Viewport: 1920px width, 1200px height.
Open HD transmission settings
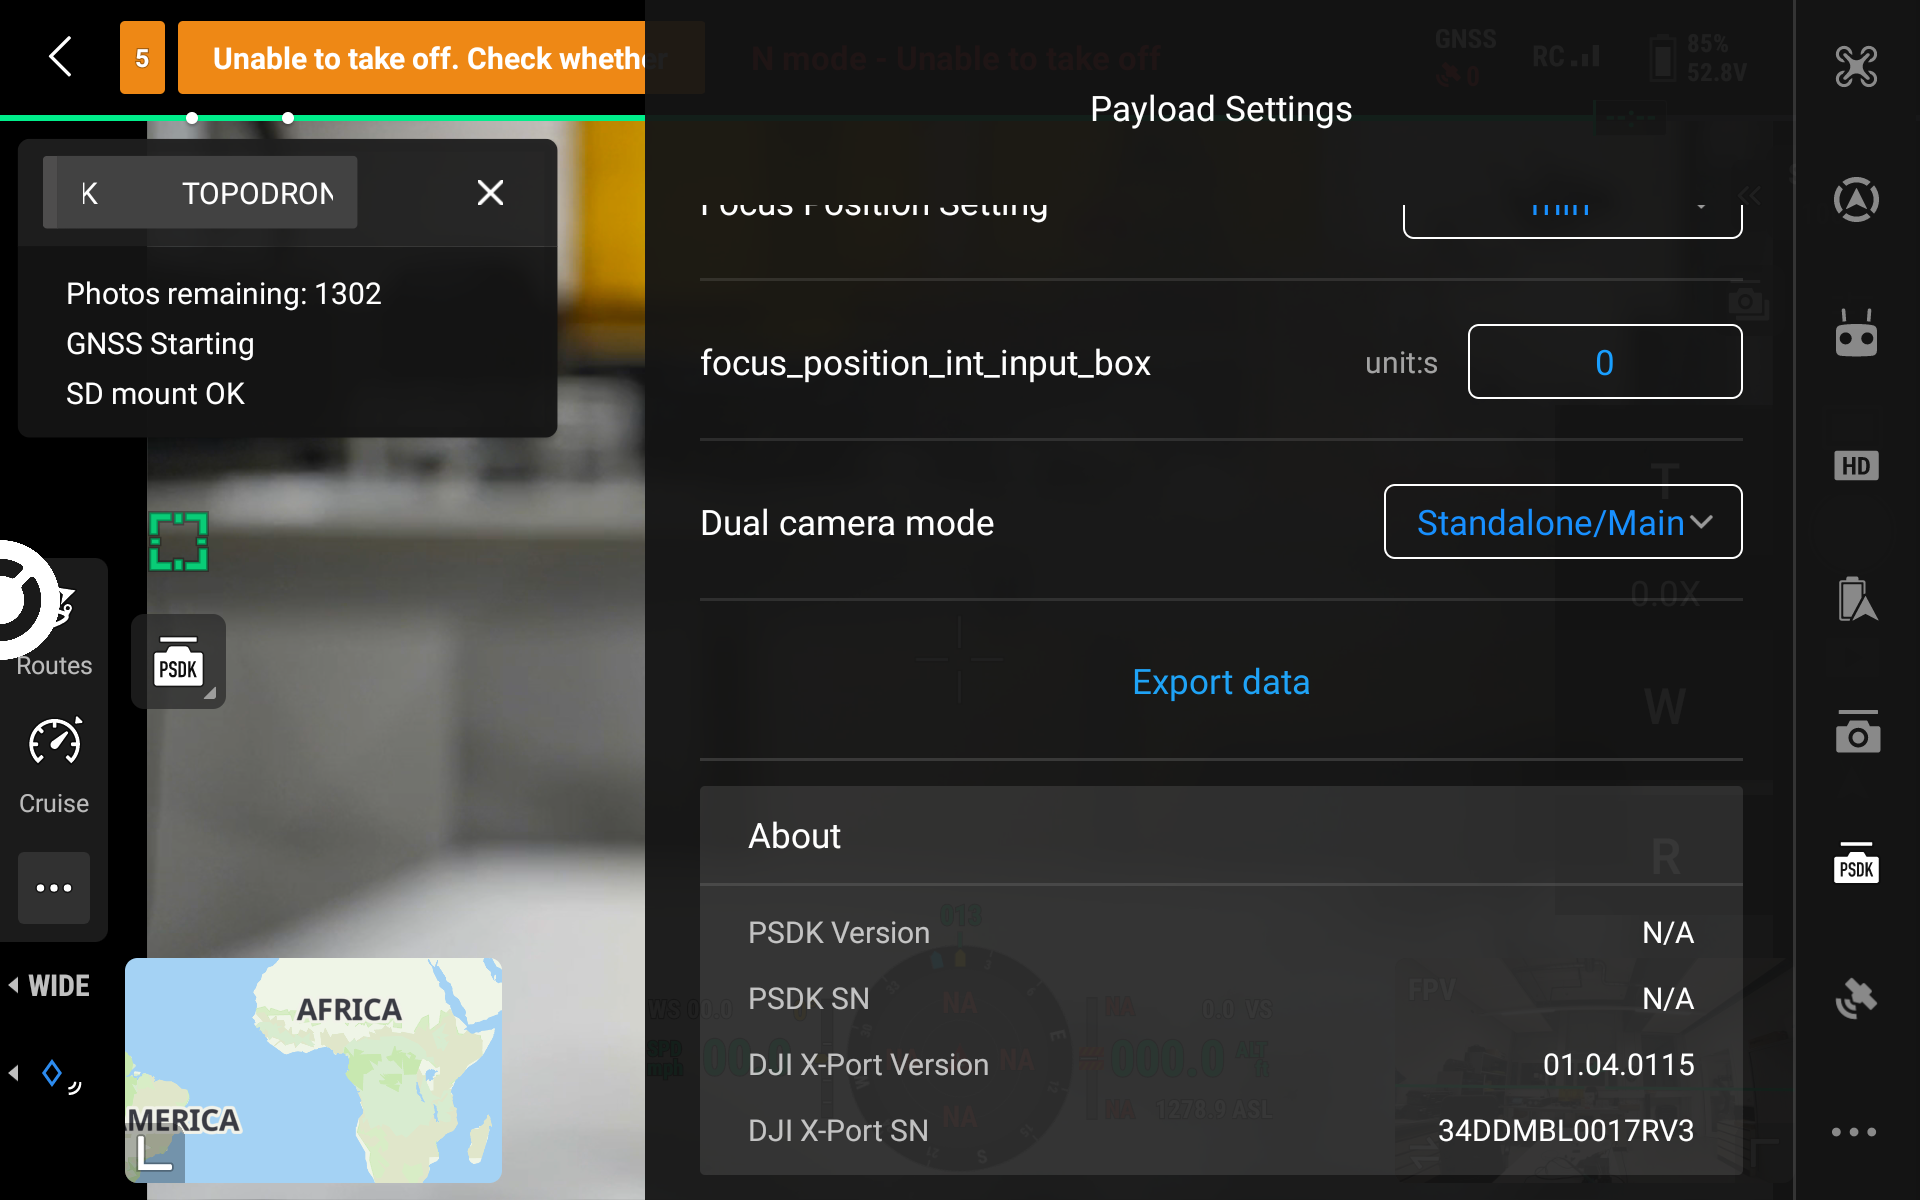pyautogui.click(x=1856, y=466)
